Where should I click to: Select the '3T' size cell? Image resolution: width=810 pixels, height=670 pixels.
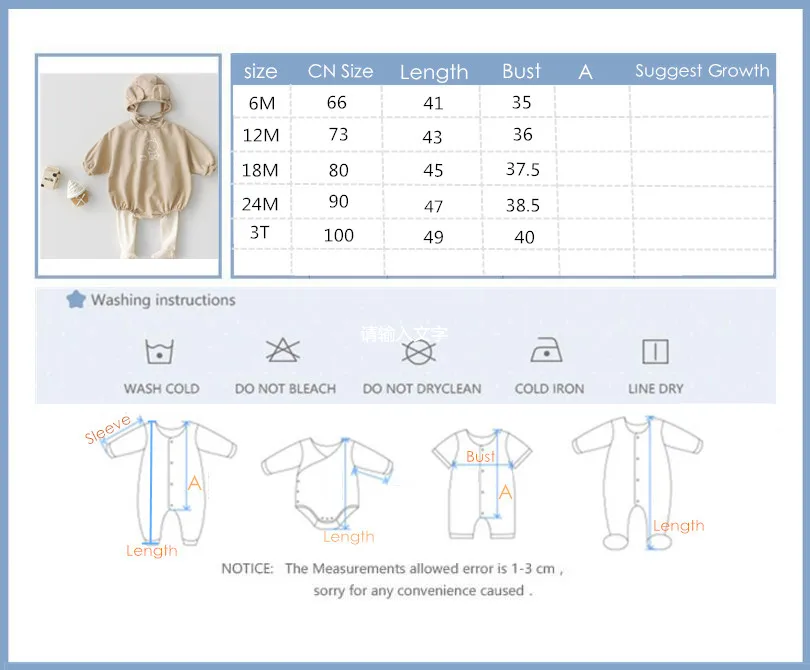259,232
